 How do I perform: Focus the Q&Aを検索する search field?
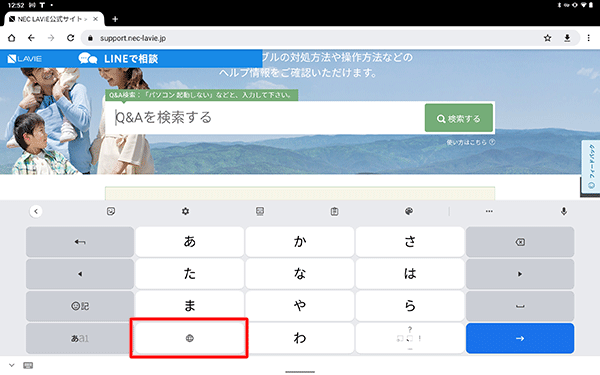(264, 118)
